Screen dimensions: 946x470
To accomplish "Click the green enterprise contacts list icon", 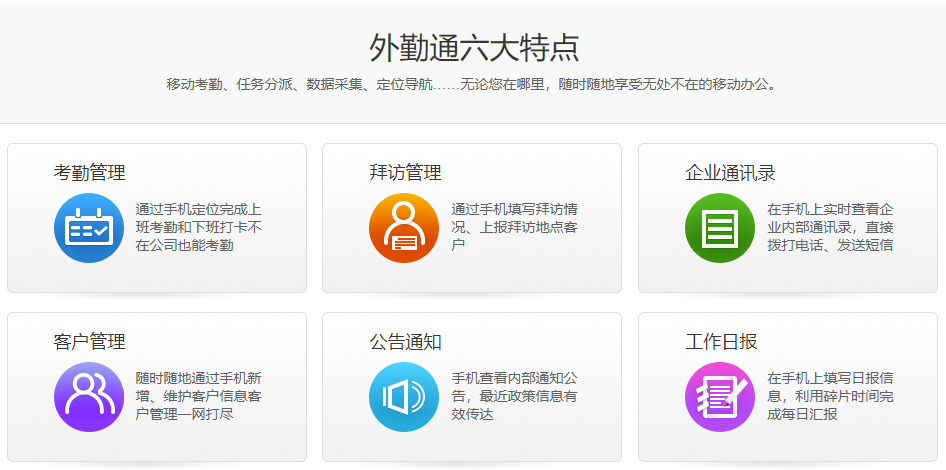I will [x=720, y=228].
